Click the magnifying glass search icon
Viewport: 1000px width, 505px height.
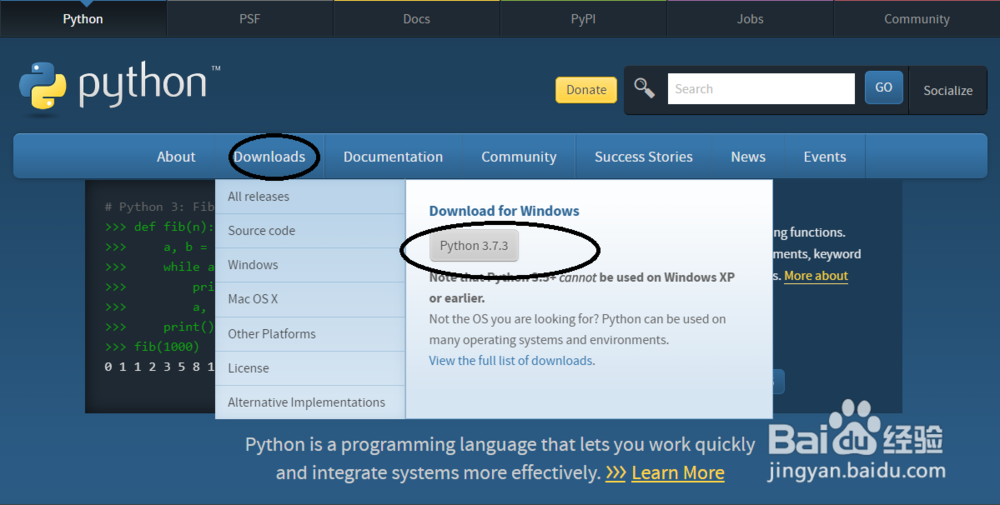[645, 88]
